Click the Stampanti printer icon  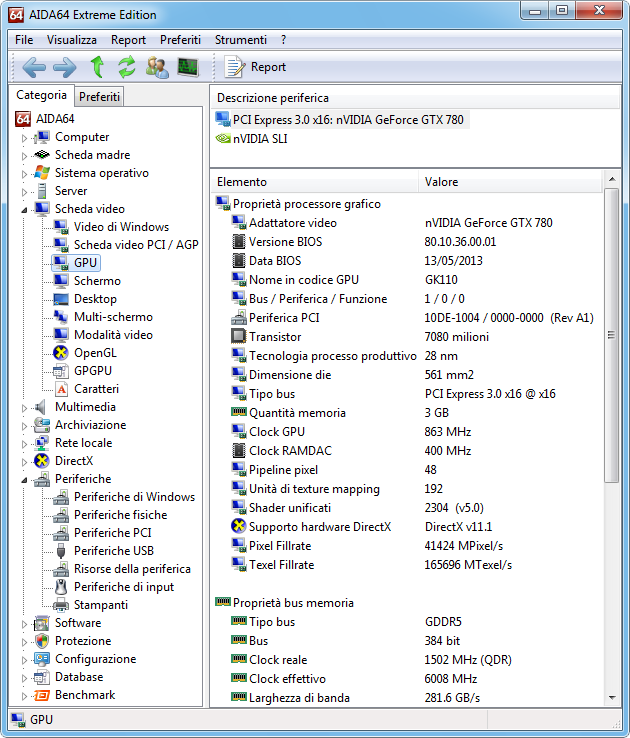pyautogui.click(x=61, y=604)
